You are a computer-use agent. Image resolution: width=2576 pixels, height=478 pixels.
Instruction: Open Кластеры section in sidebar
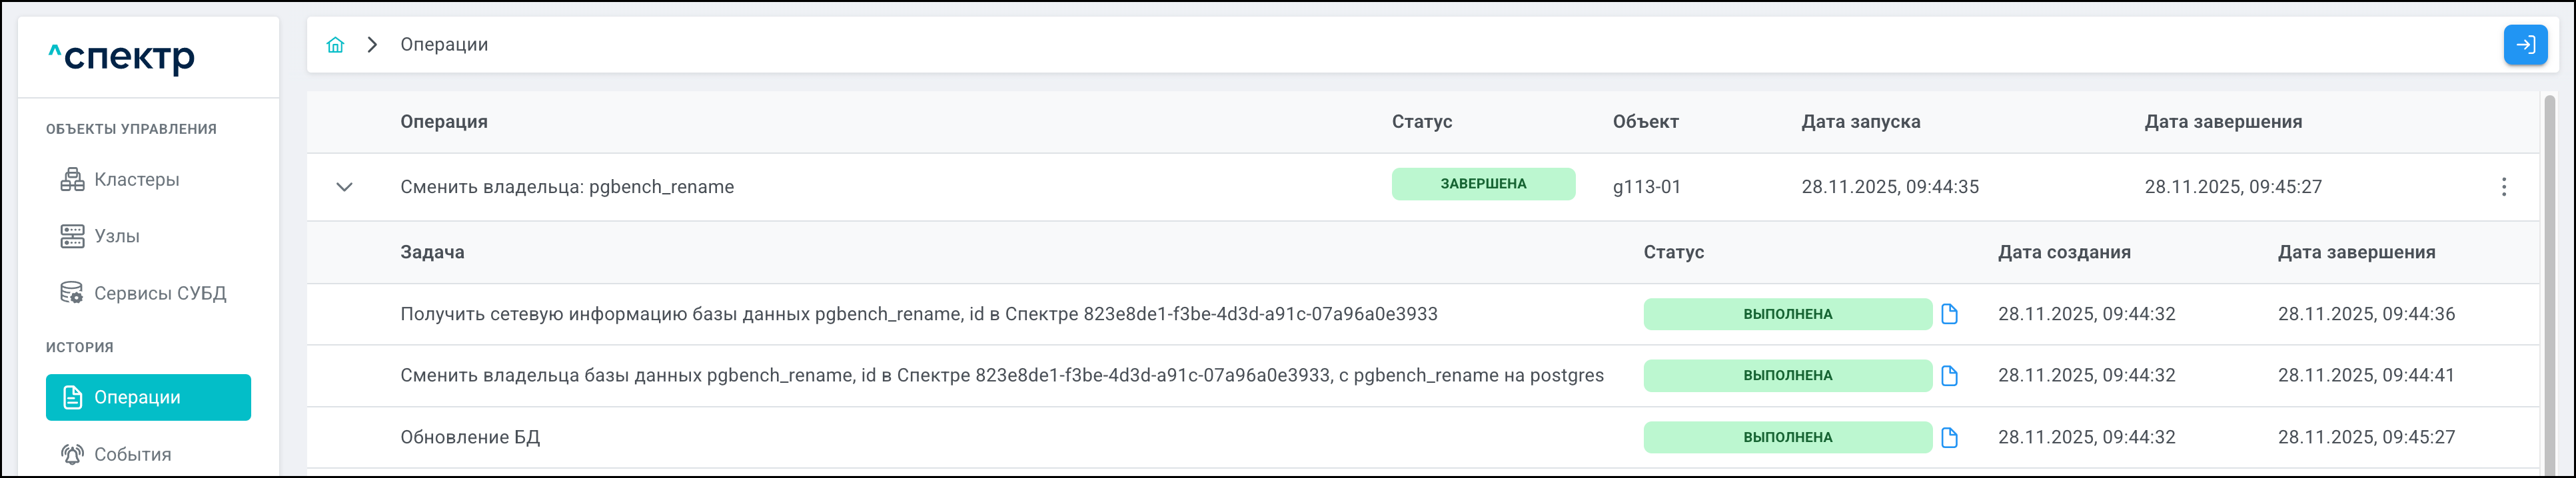coord(136,180)
